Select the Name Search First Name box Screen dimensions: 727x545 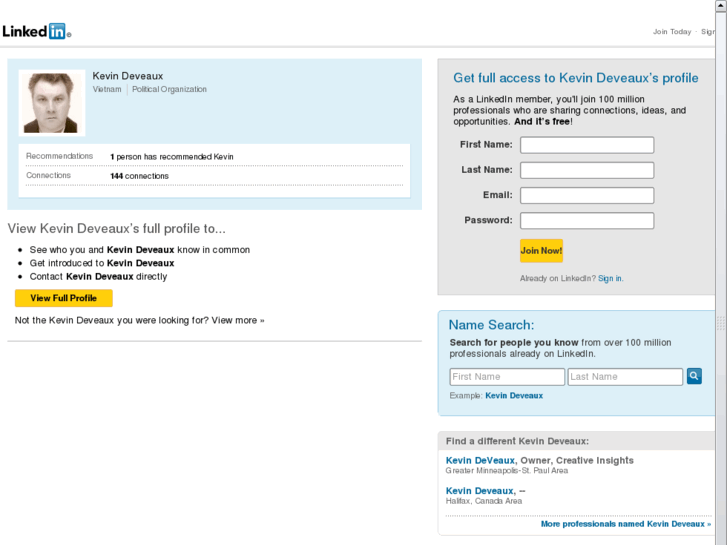[x=507, y=377]
